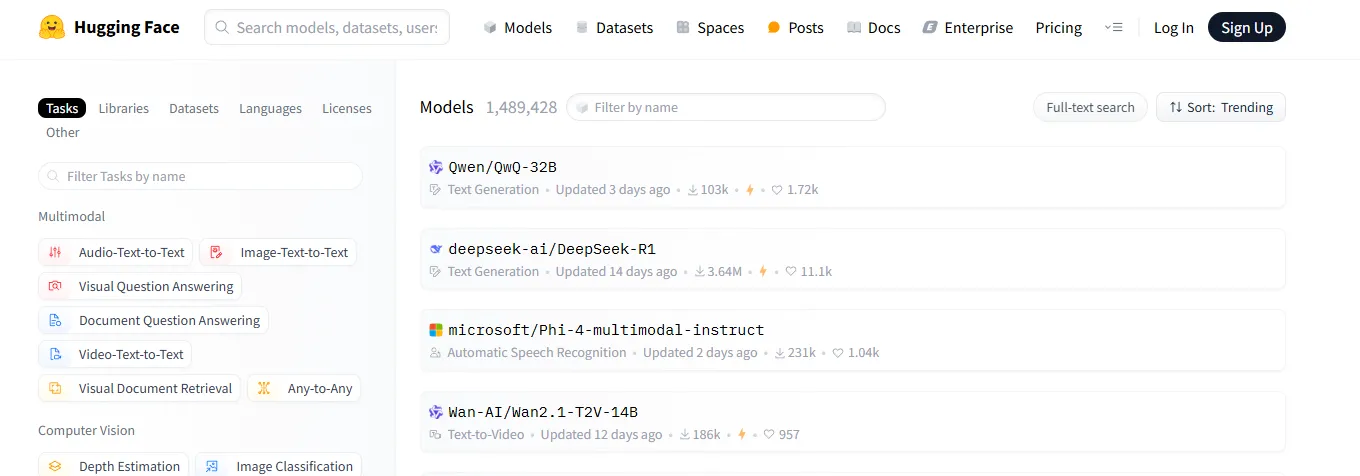
Task: Open the Qwen/QwQ-32B model
Action: tap(853, 177)
